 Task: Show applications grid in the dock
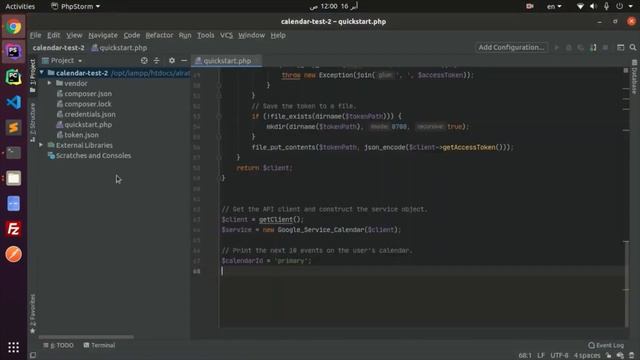click(13, 347)
